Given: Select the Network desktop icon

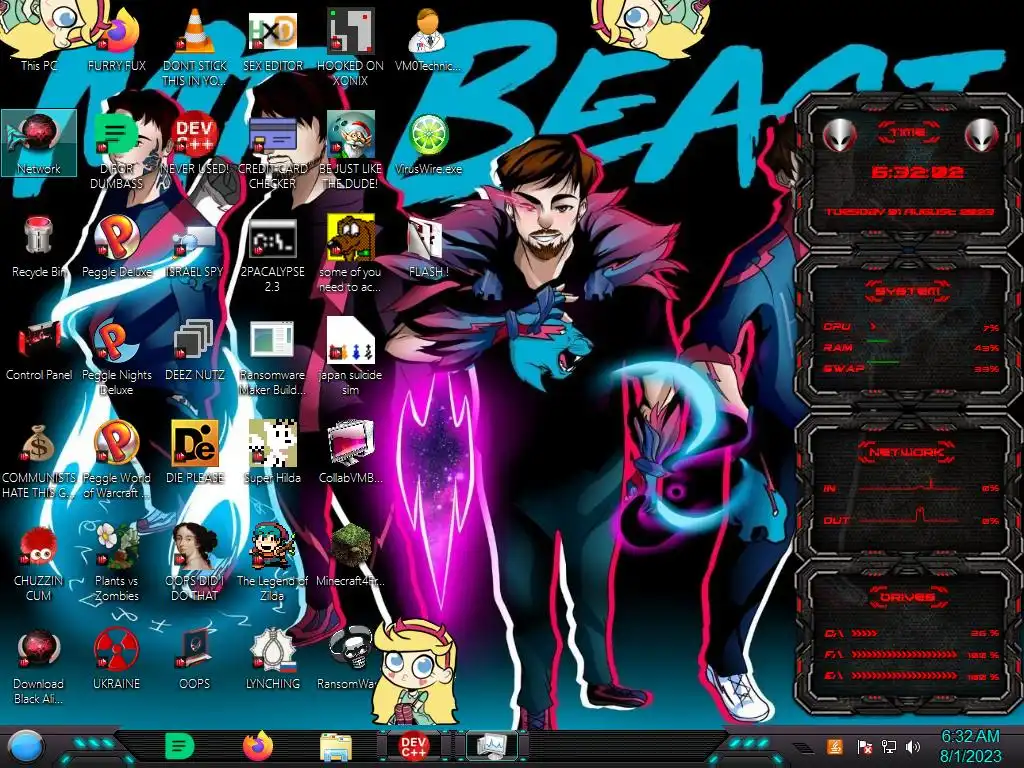Looking at the screenshot, I should 39,143.
